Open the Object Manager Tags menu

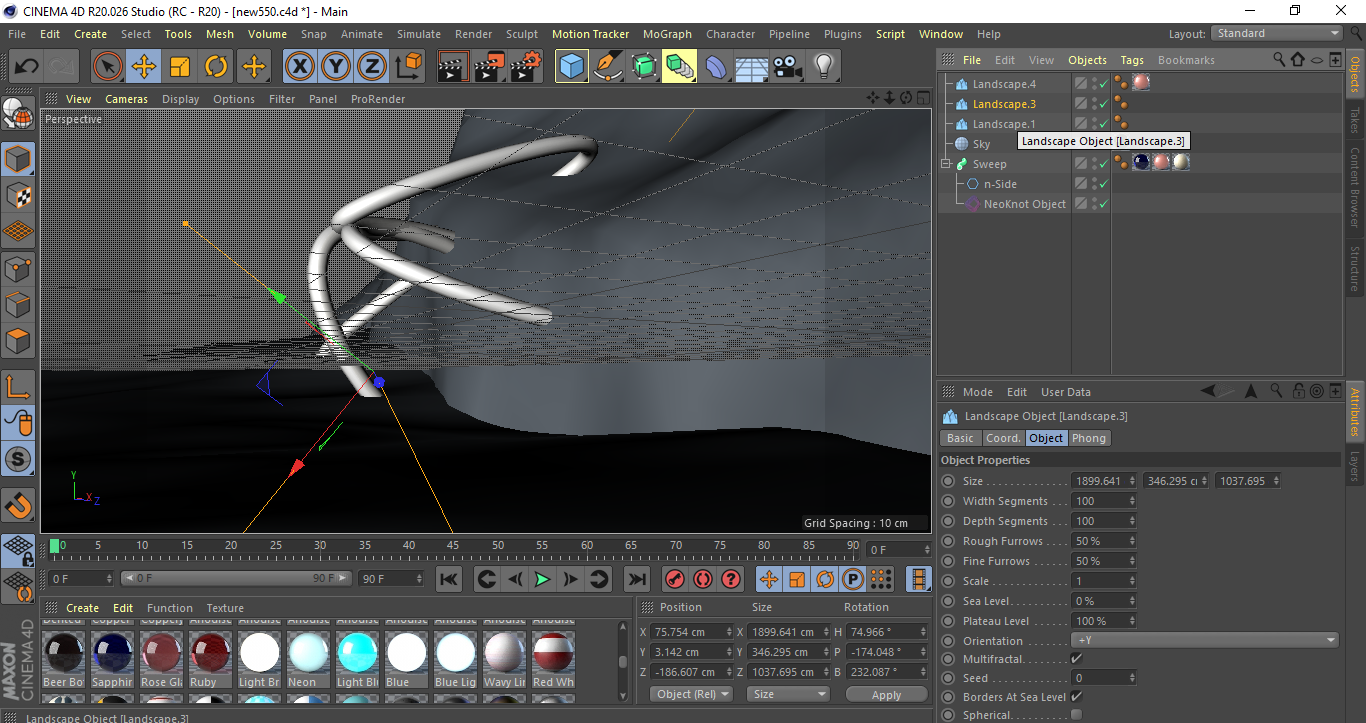click(1132, 60)
